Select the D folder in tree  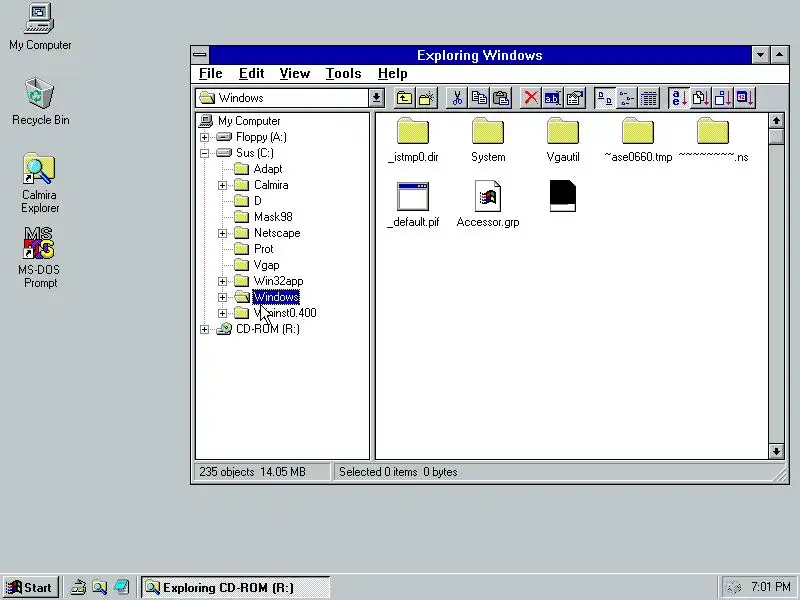click(258, 201)
